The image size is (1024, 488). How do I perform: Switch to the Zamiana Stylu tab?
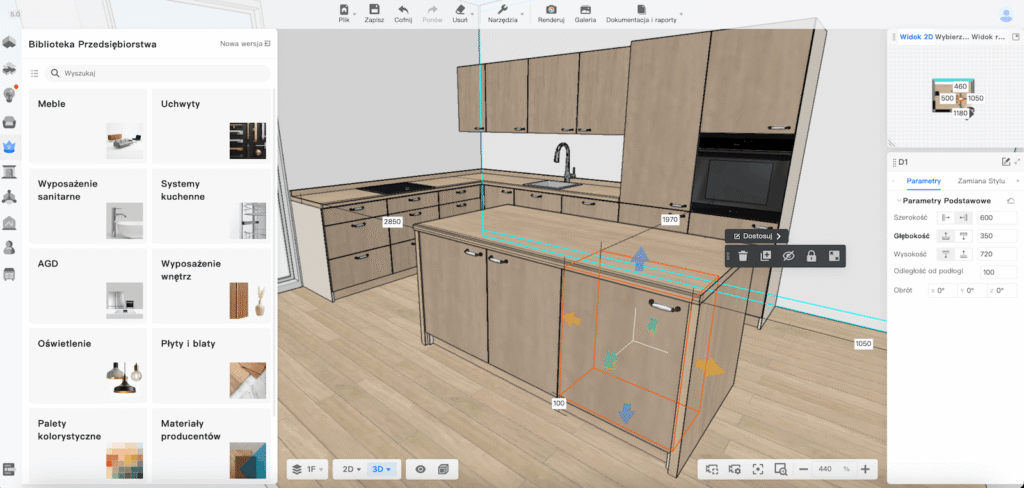tap(980, 180)
